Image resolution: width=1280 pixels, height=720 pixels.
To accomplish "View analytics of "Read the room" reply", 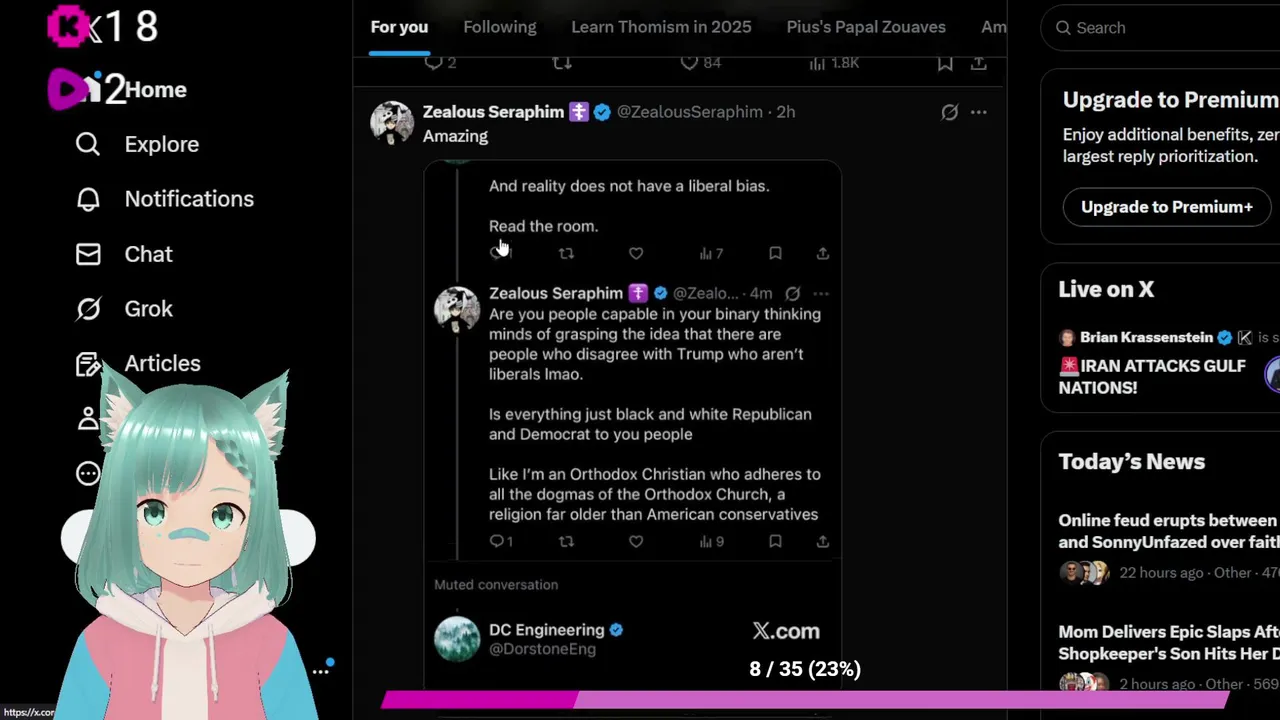I will click(x=711, y=253).
